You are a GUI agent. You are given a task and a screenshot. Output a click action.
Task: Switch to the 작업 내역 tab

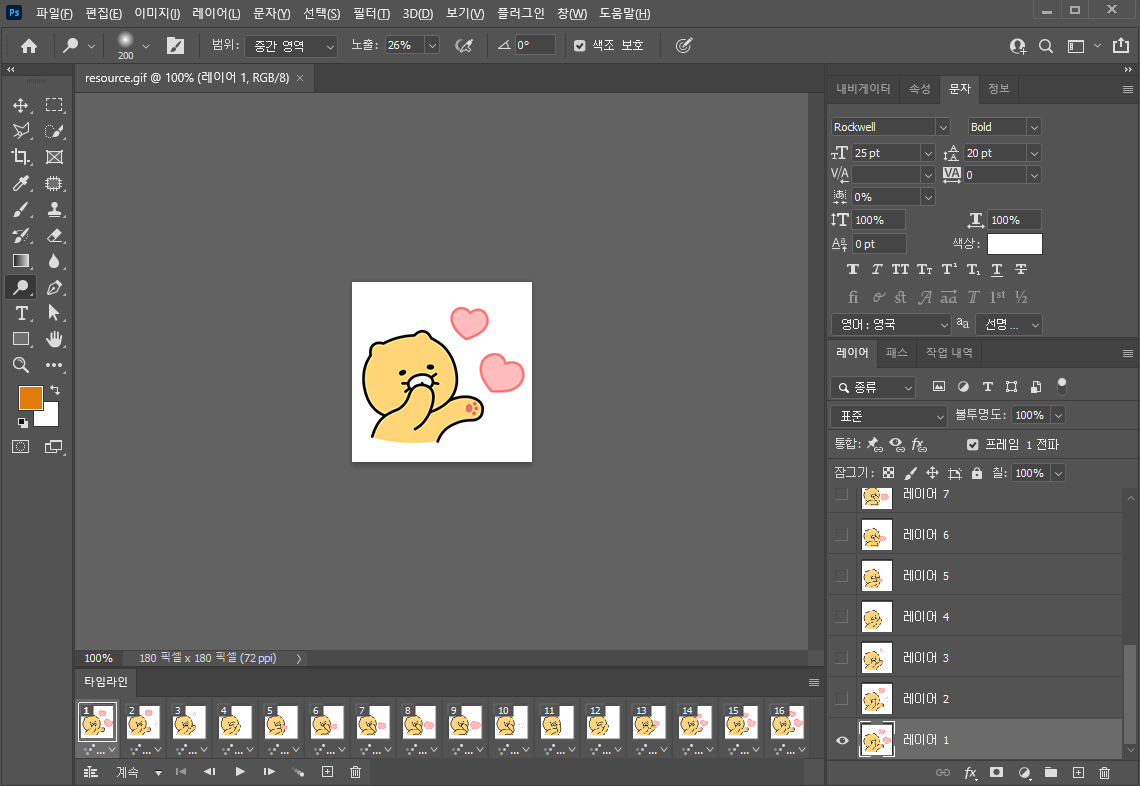pyautogui.click(x=949, y=353)
